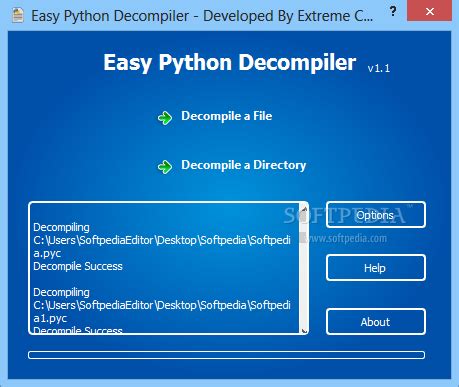Open the Options dialog

376,215
